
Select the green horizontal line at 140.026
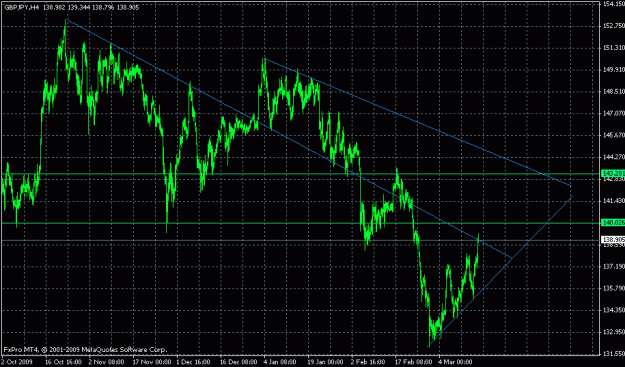click(300, 223)
